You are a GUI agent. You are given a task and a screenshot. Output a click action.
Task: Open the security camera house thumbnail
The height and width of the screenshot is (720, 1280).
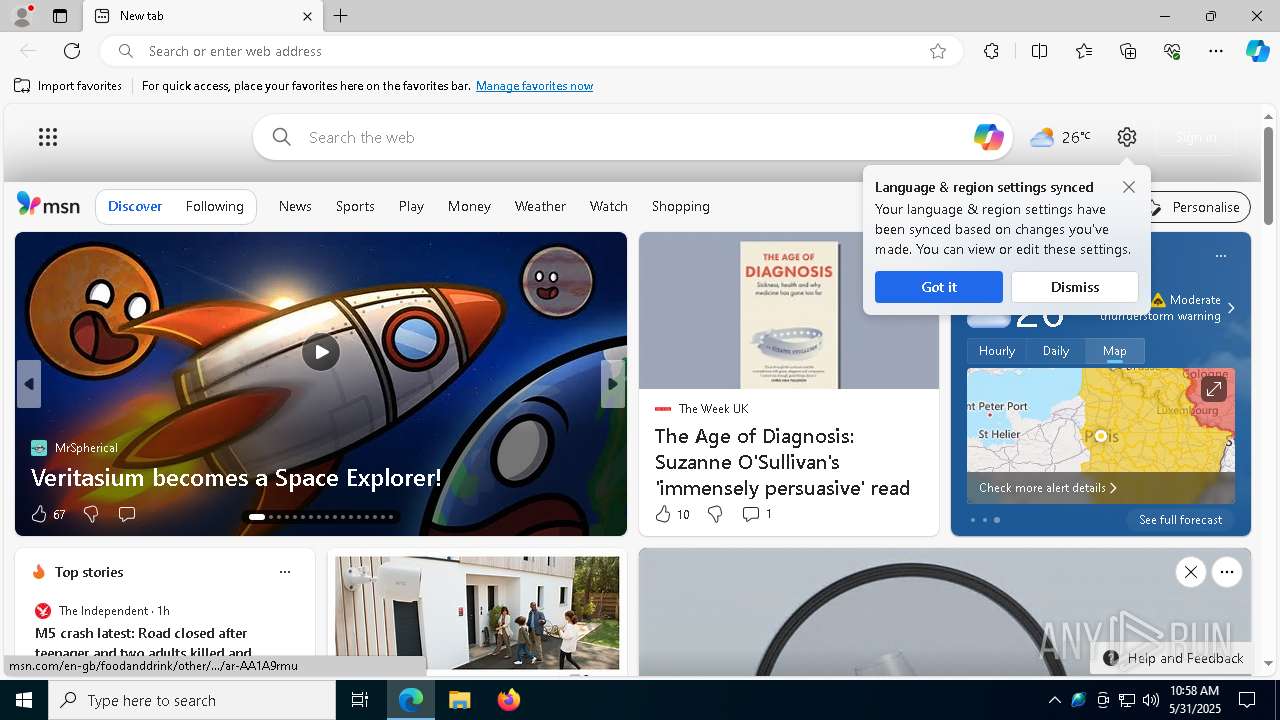point(477,612)
